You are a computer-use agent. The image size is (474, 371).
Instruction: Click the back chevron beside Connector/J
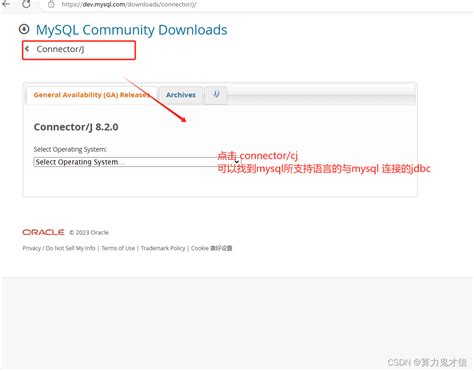pos(27,49)
